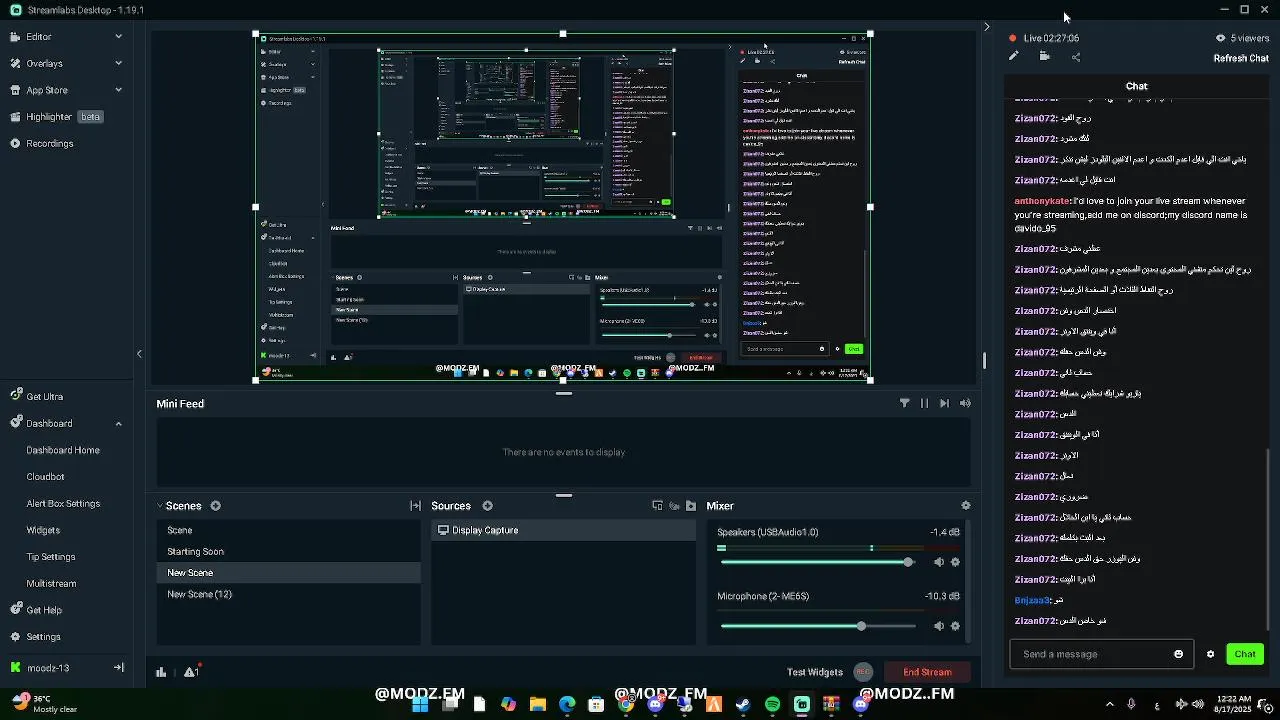This screenshot has width=1280, height=720.
Task: Open the App Store sidebar item
Action: coord(47,90)
